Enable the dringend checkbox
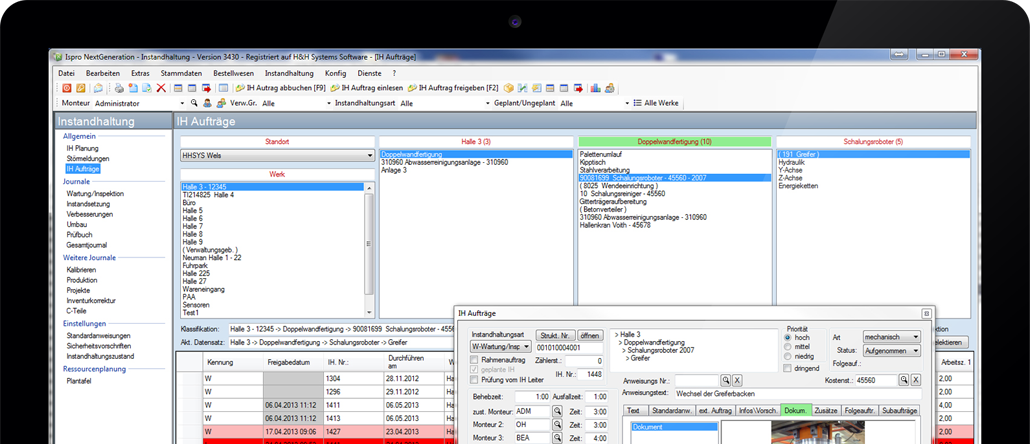 (x=788, y=369)
